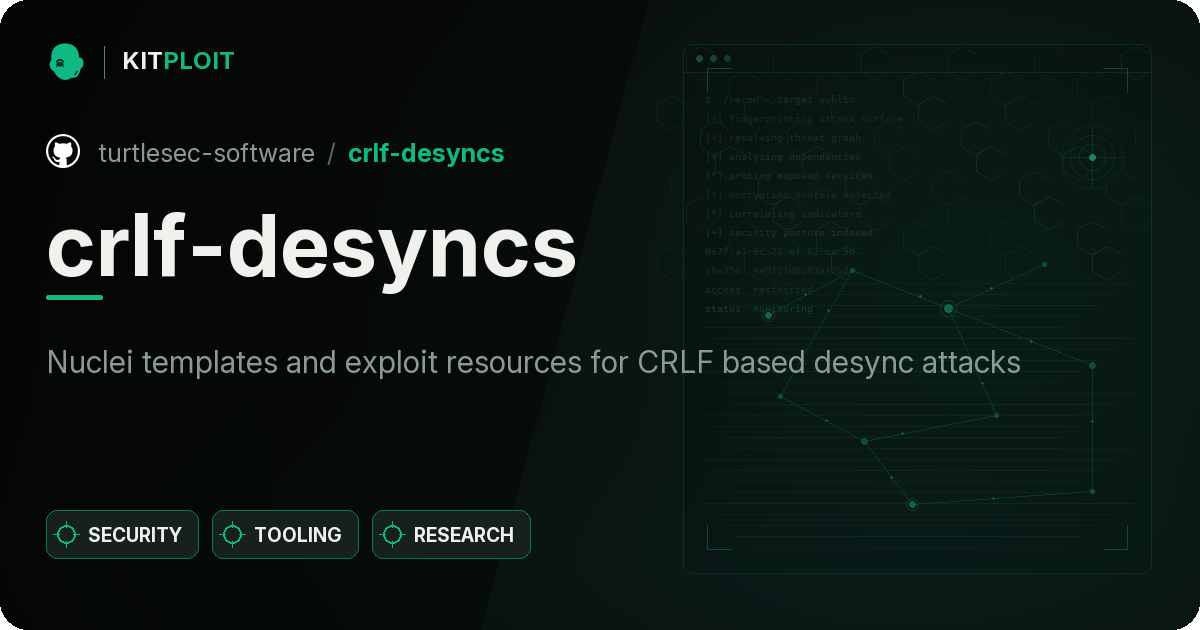
Task: Select the SECURITY tag badge
Action: 122,535
